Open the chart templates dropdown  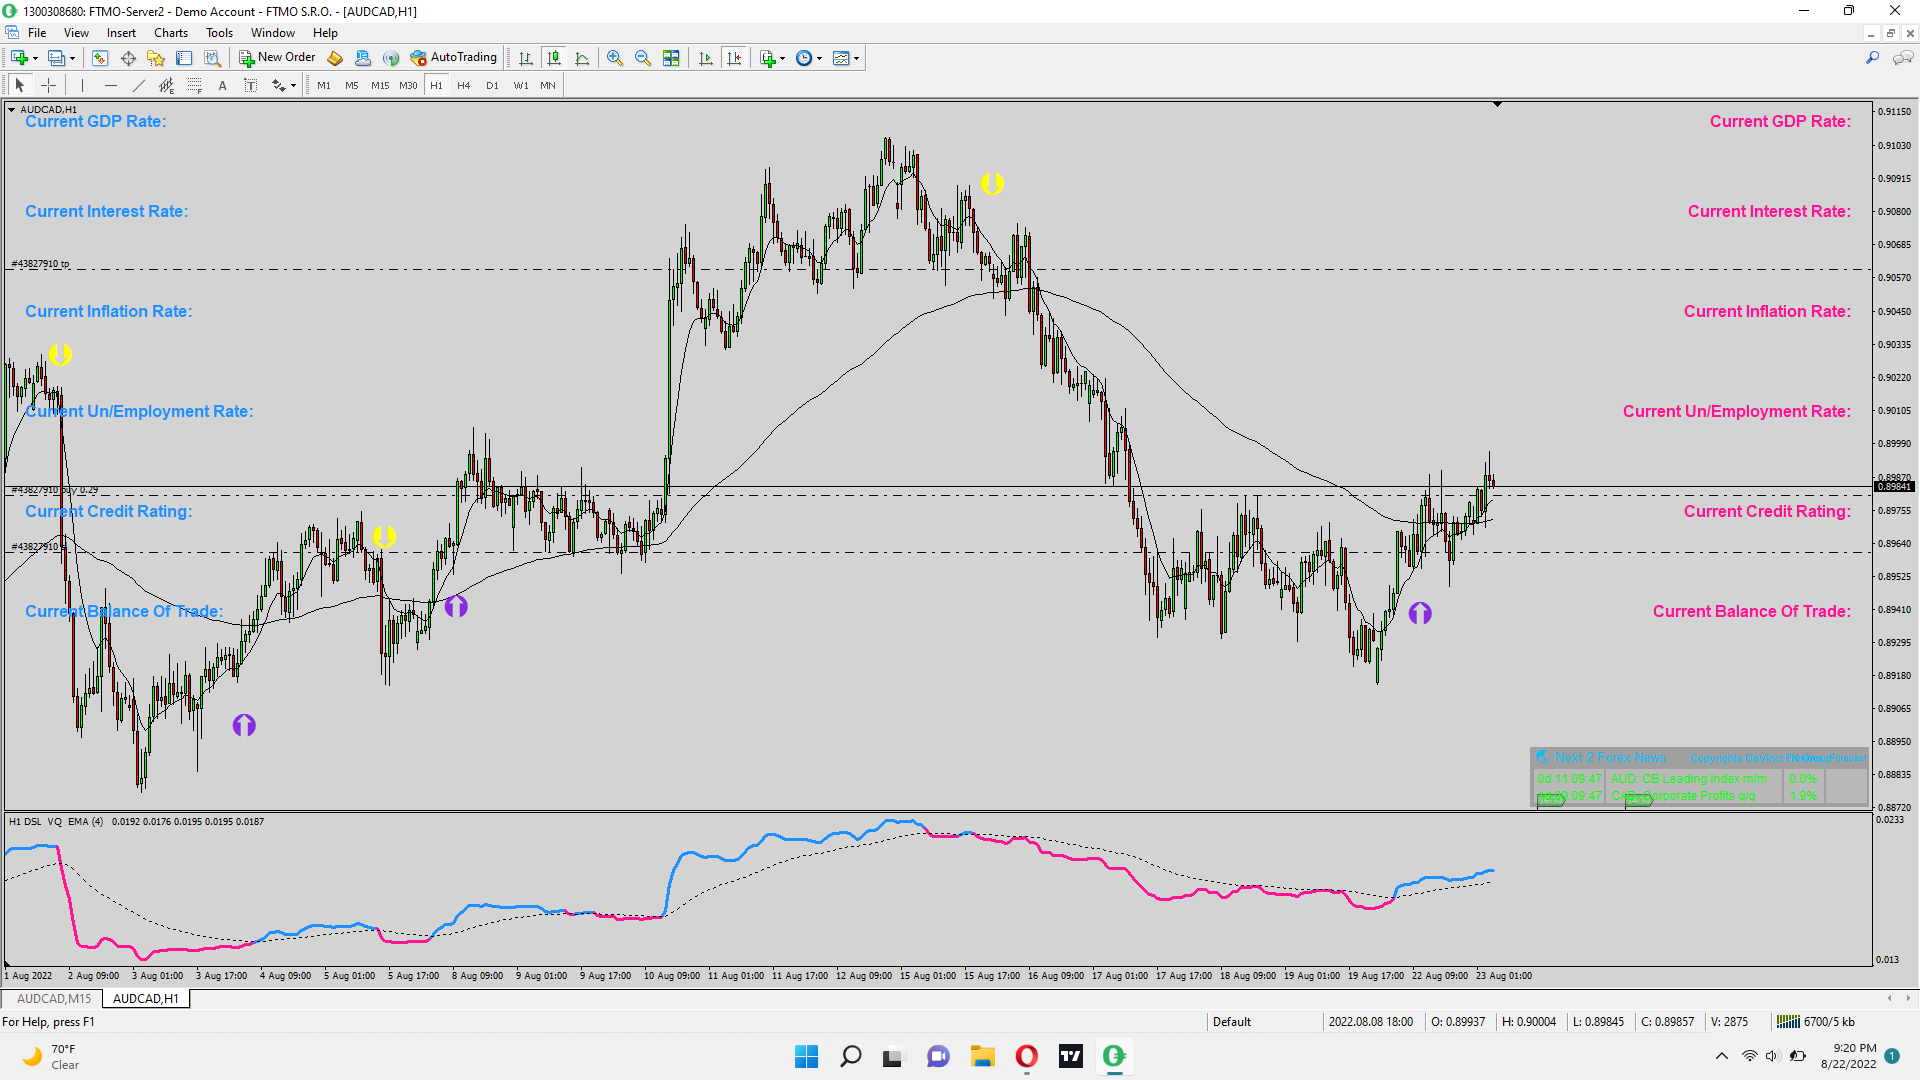pyautogui.click(x=857, y=58)
